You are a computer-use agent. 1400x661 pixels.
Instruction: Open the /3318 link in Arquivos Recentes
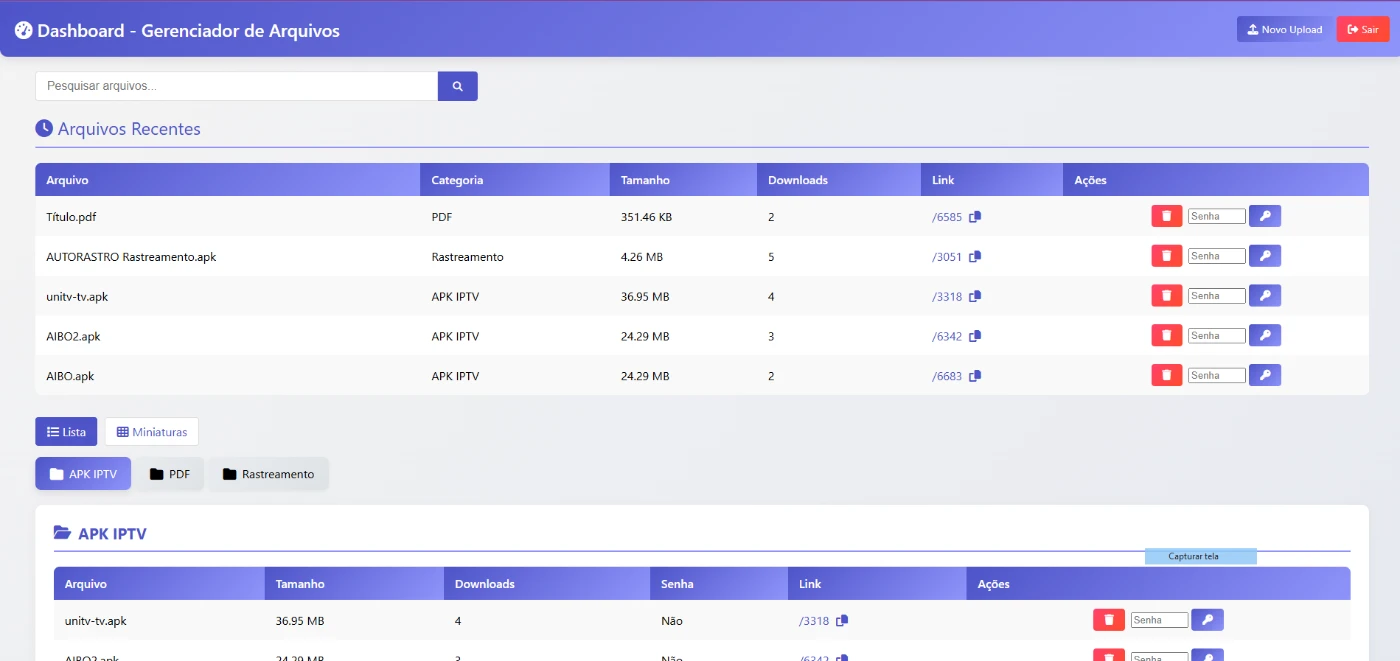pos(947,297)
